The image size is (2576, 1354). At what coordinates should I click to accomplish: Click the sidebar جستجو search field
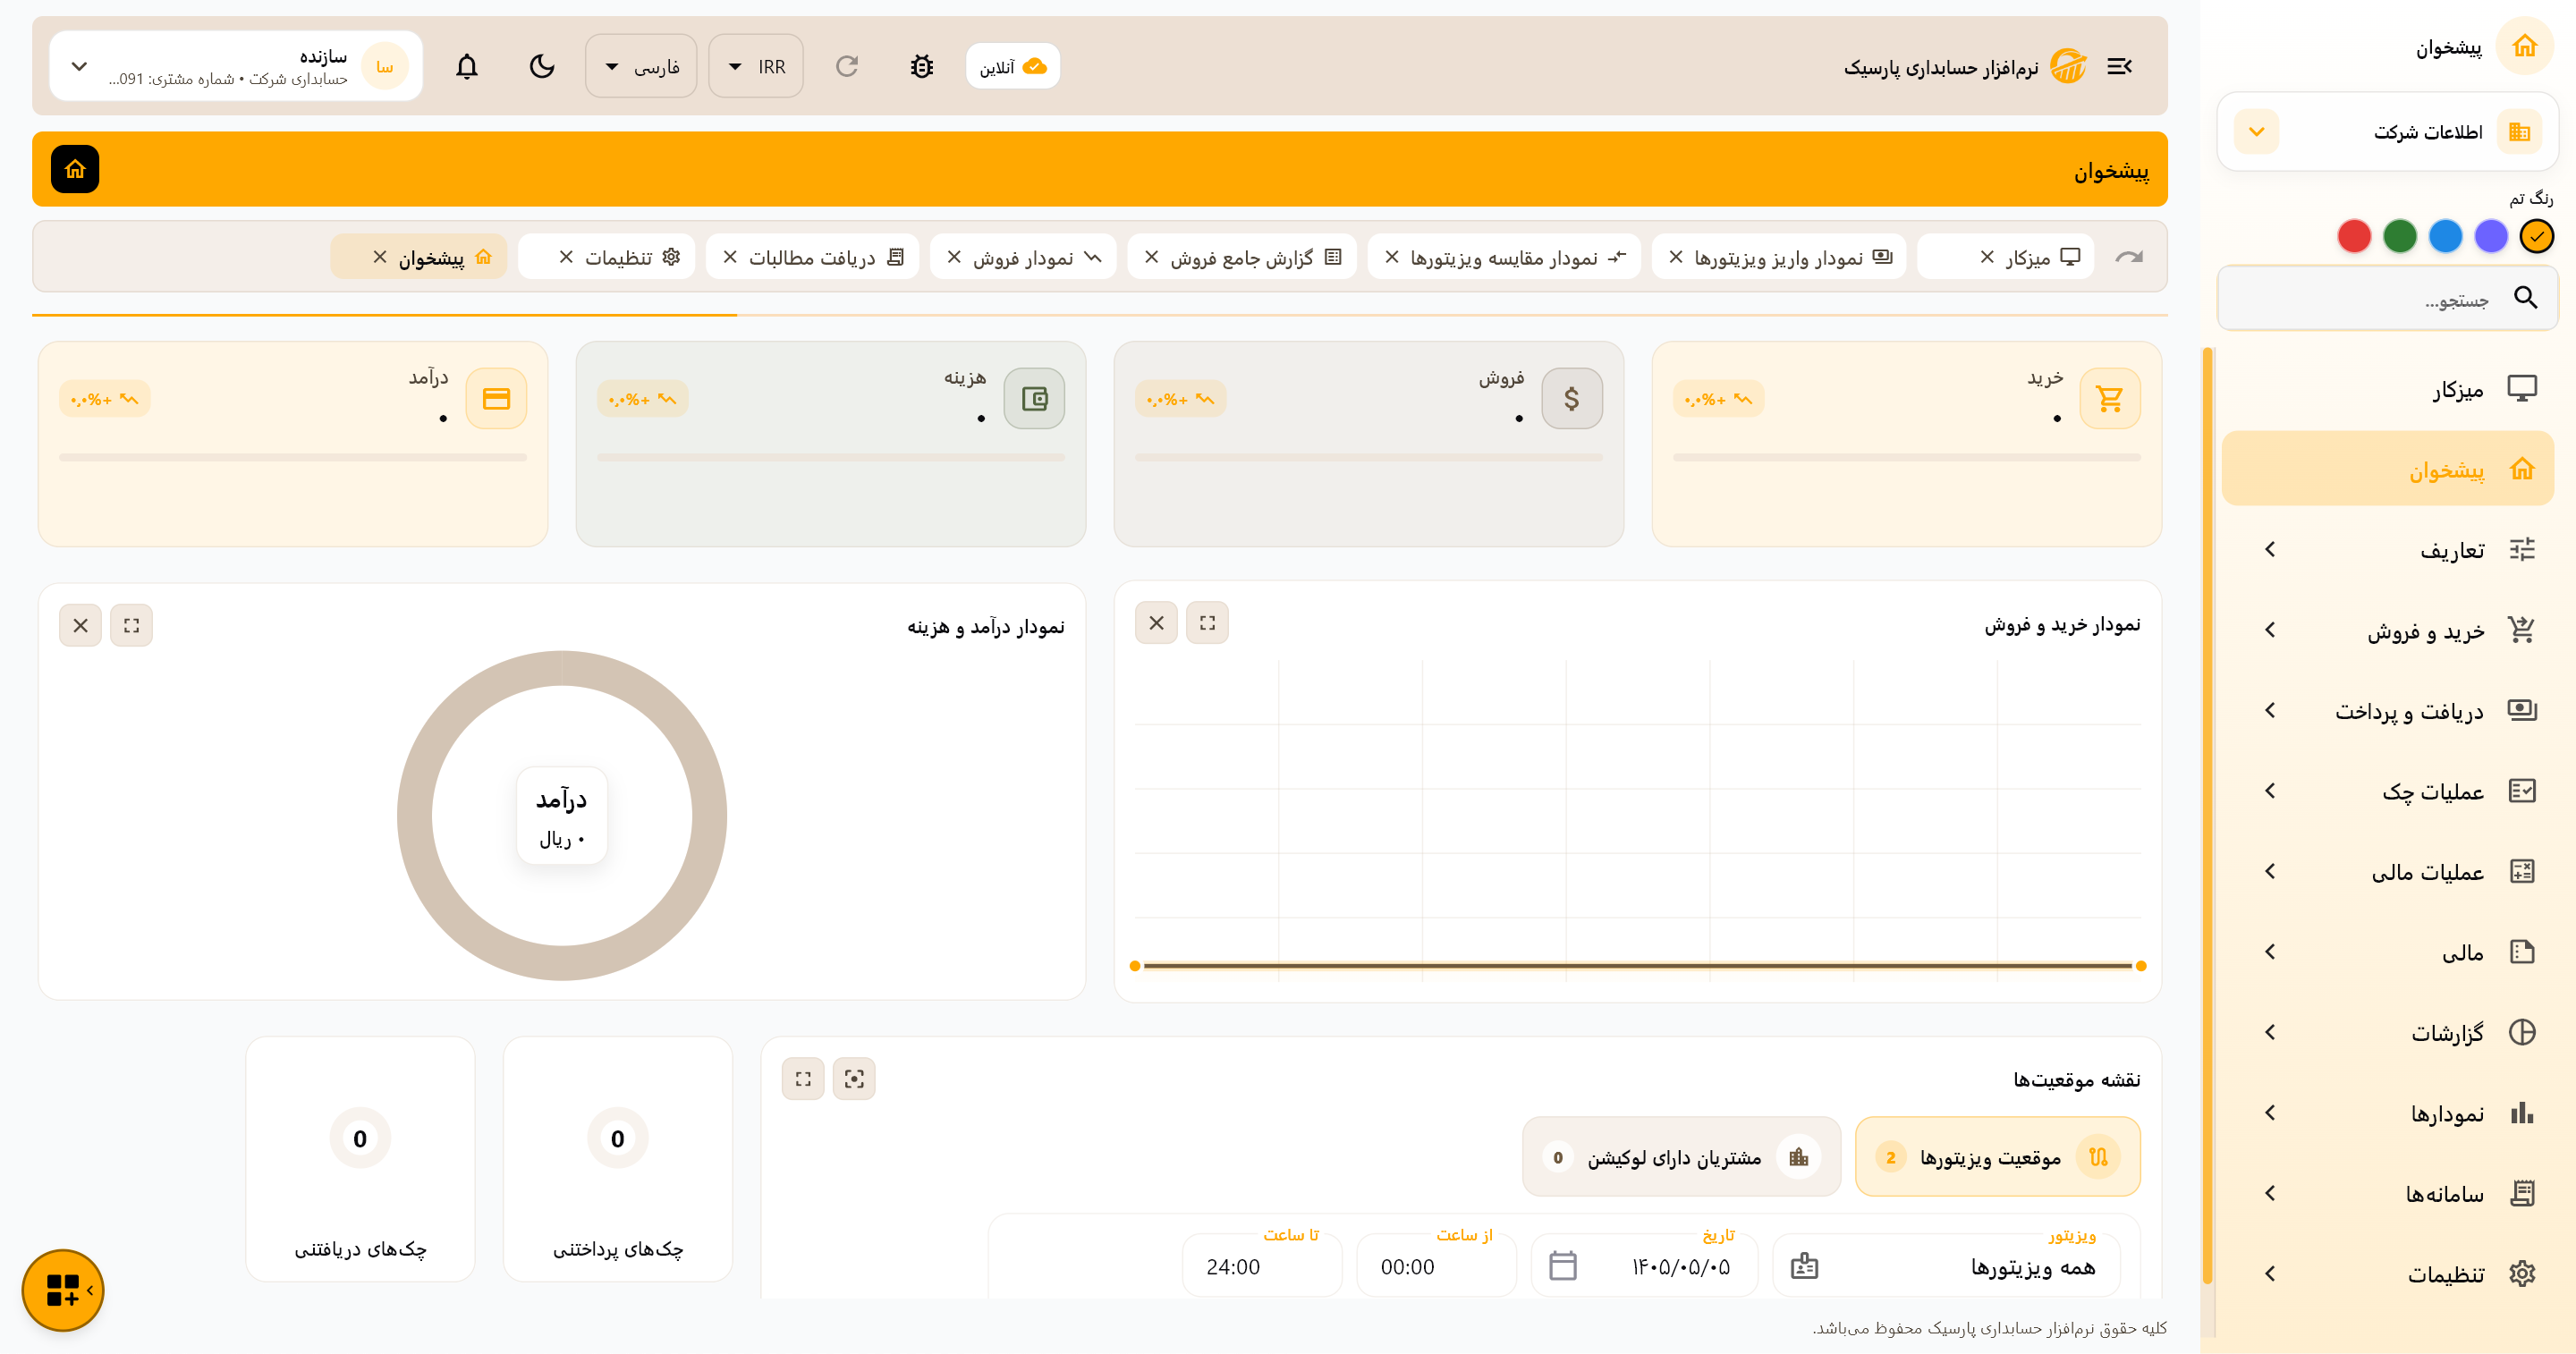point(2386,298)
